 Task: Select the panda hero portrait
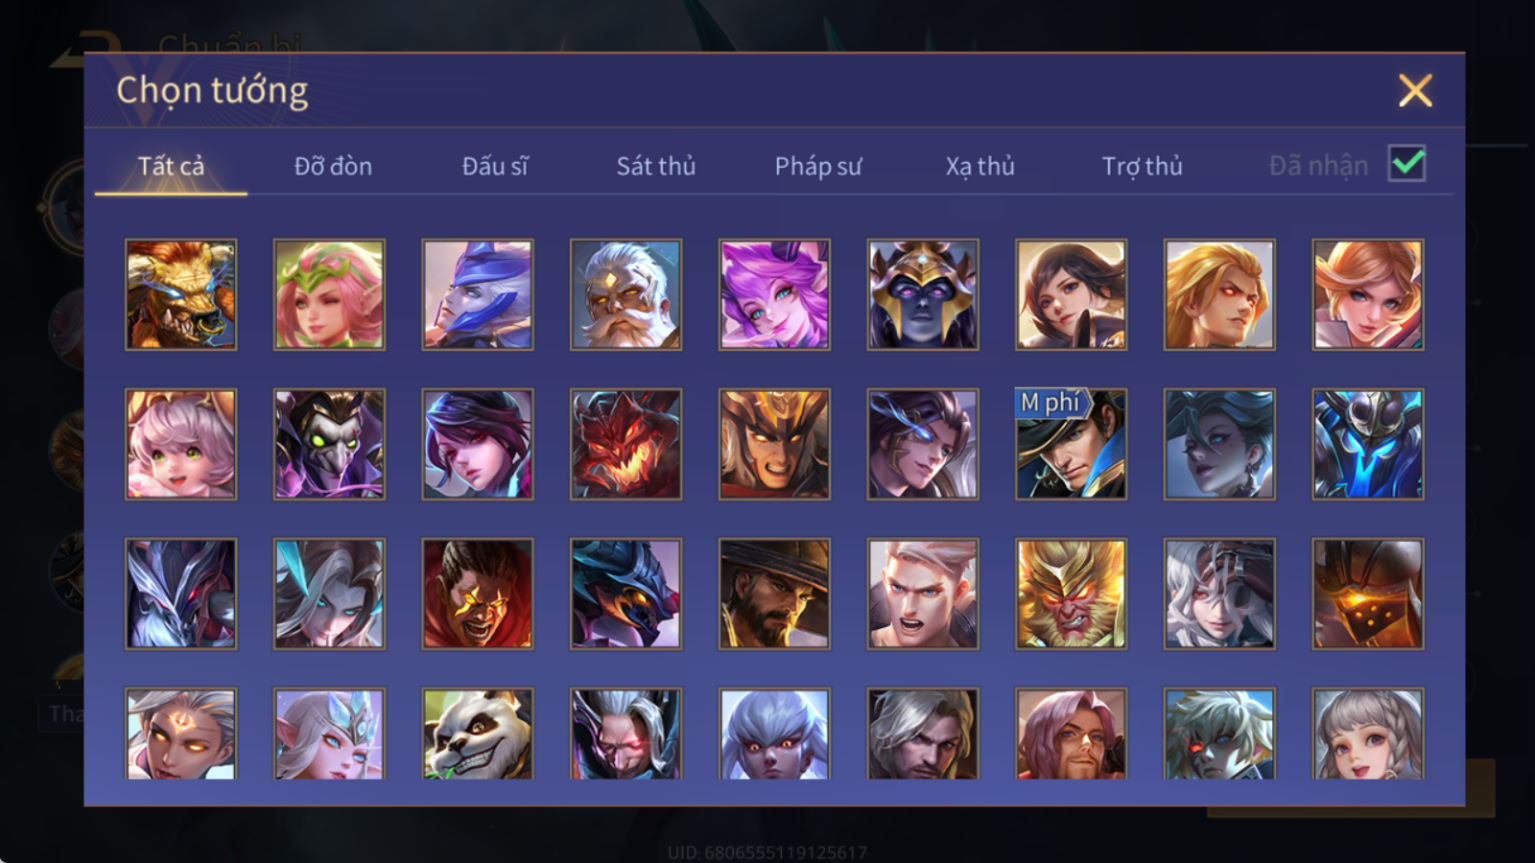tap(477, 733)
